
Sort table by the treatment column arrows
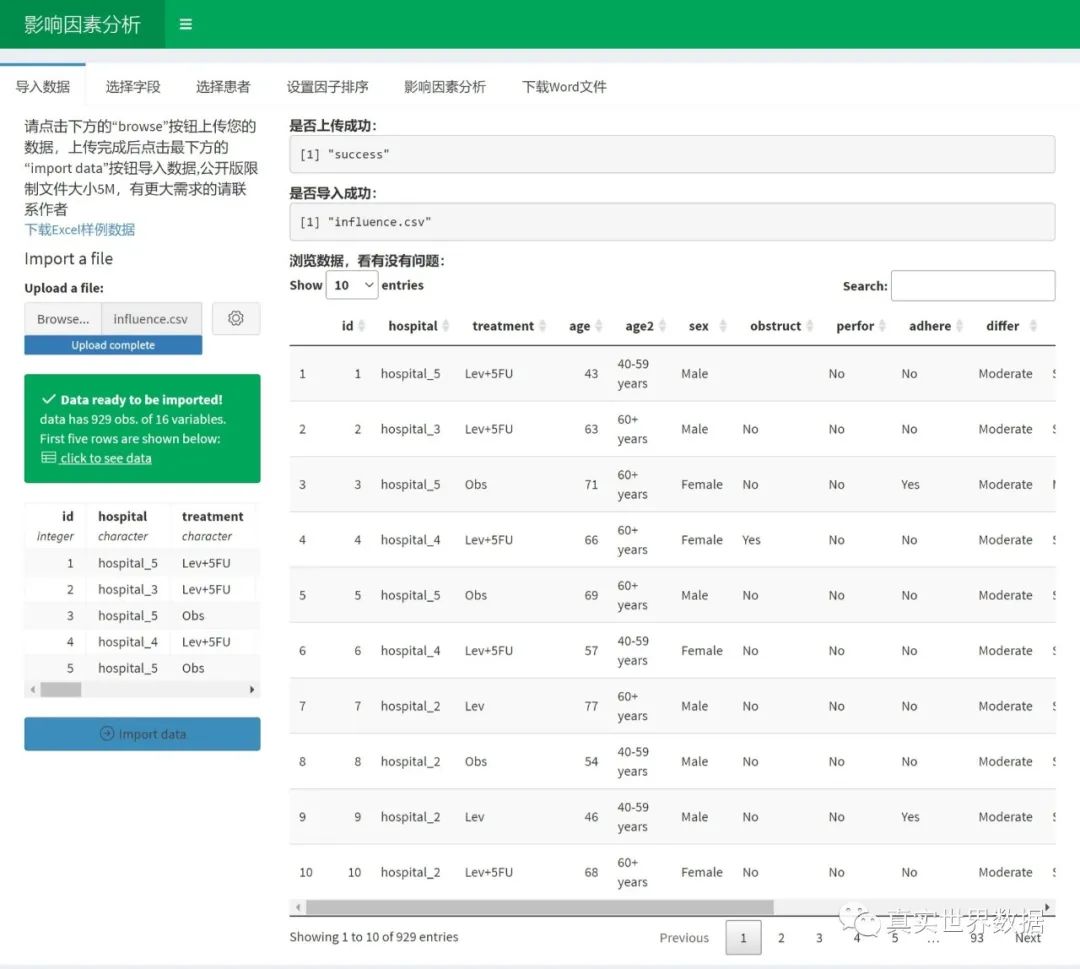tap(542, 326)
